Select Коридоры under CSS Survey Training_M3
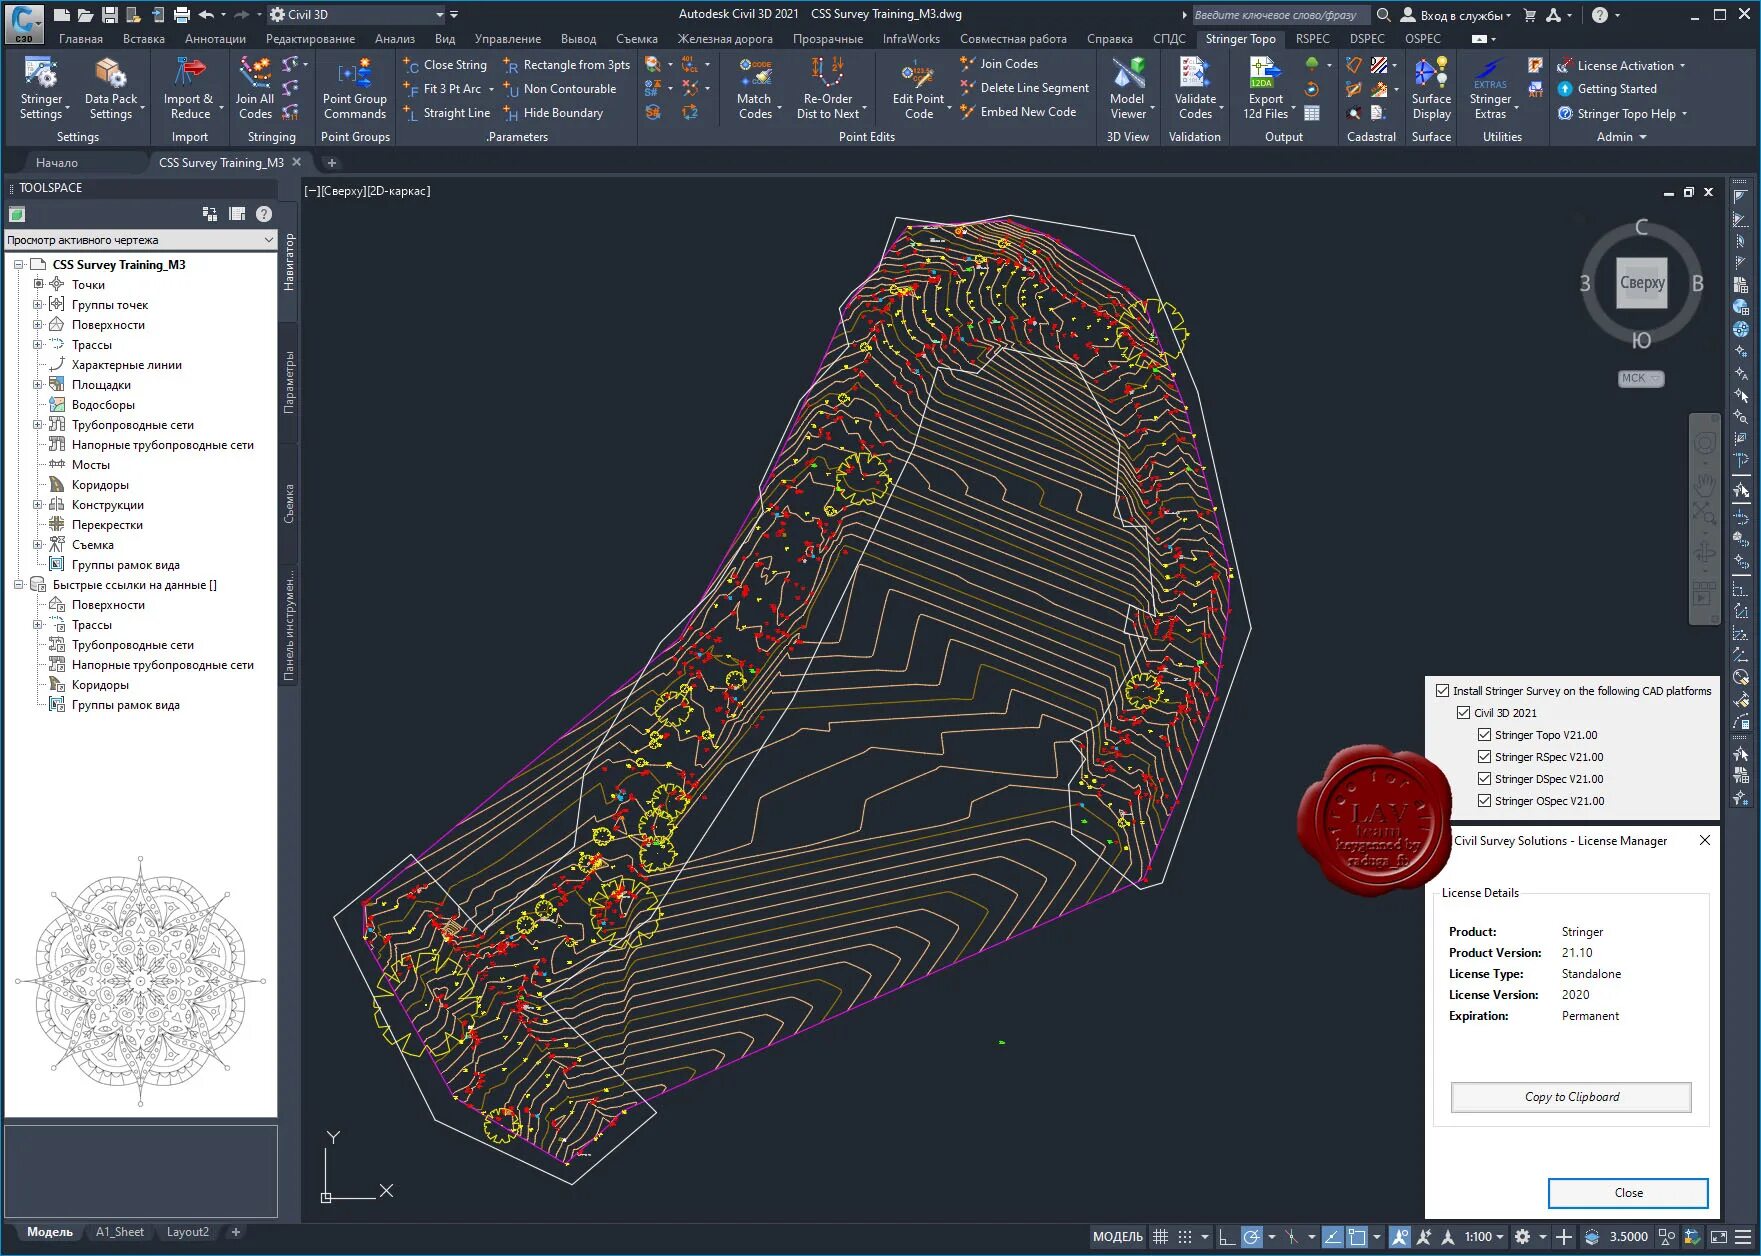 100,485
